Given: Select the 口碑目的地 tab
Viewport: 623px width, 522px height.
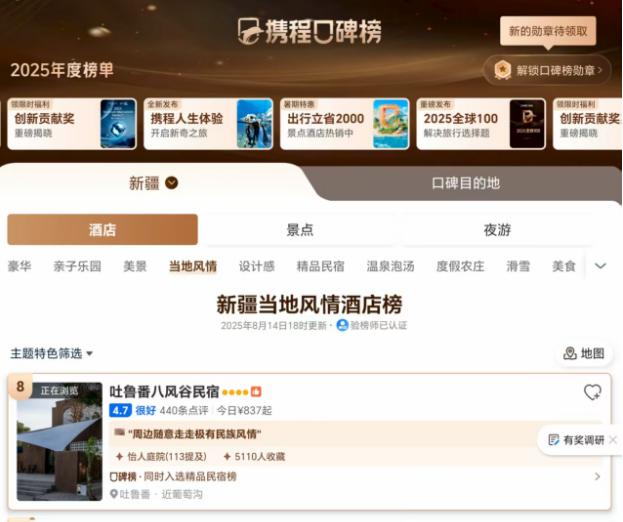Looking at the screenshot, I should tap(466, 183).
